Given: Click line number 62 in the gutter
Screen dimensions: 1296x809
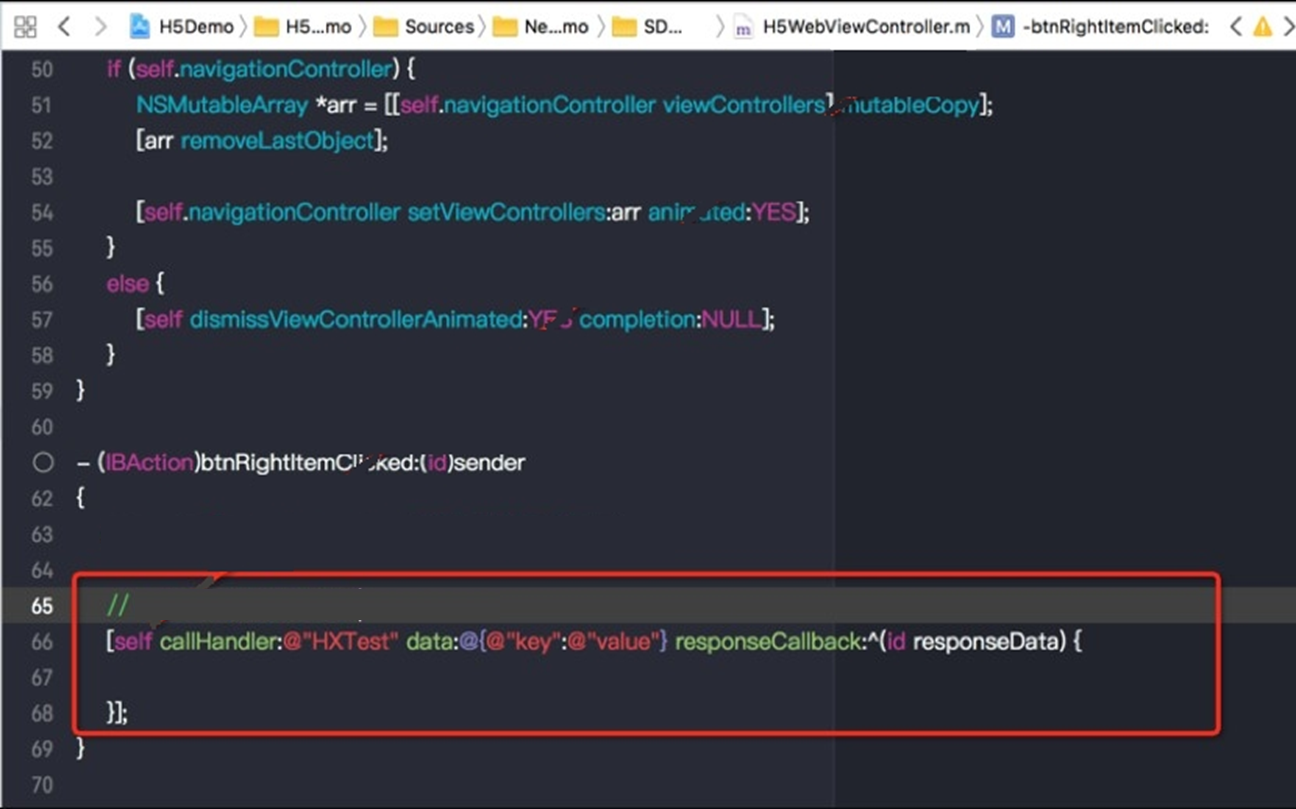Looking at the screenshot, I should 41,498.
